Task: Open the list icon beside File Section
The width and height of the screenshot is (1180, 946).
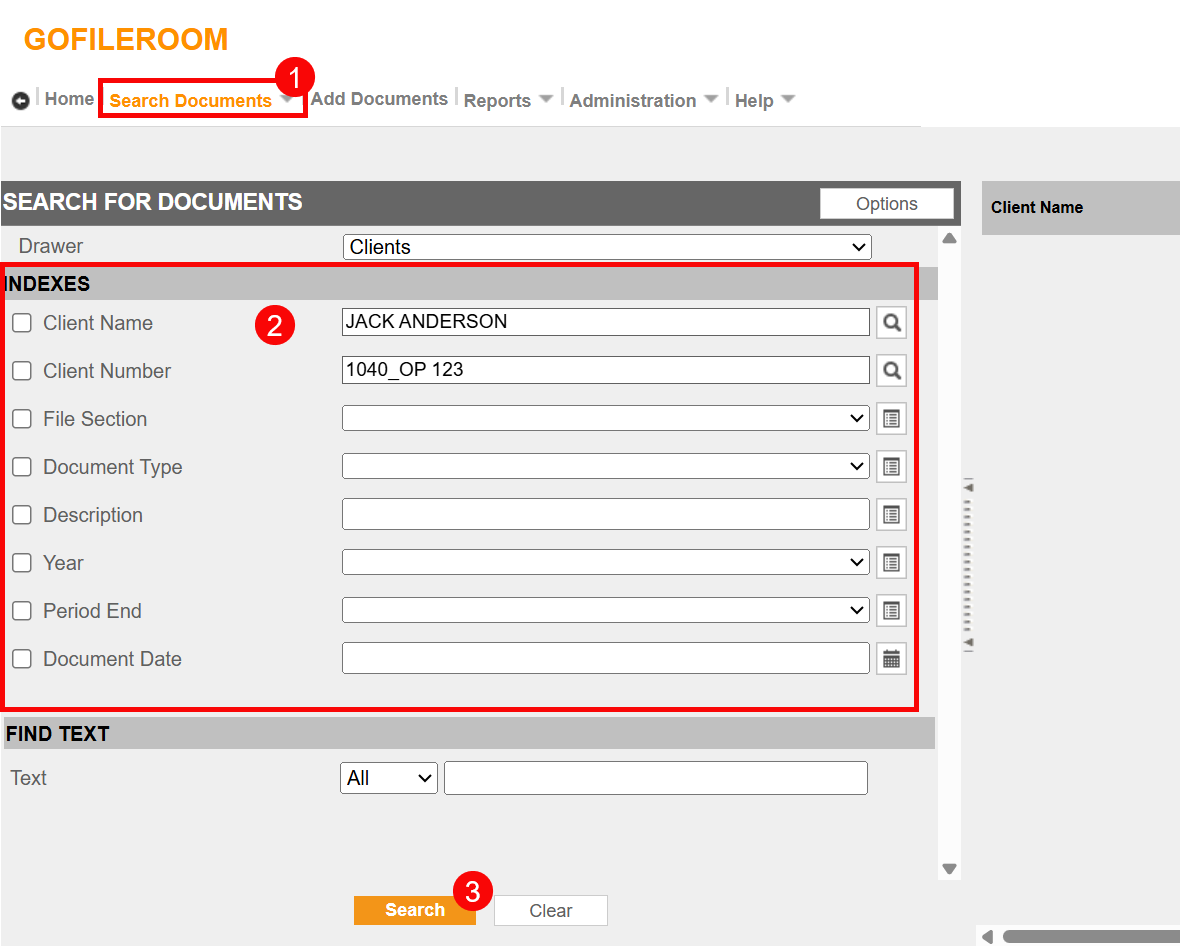Action: (891, 419)
